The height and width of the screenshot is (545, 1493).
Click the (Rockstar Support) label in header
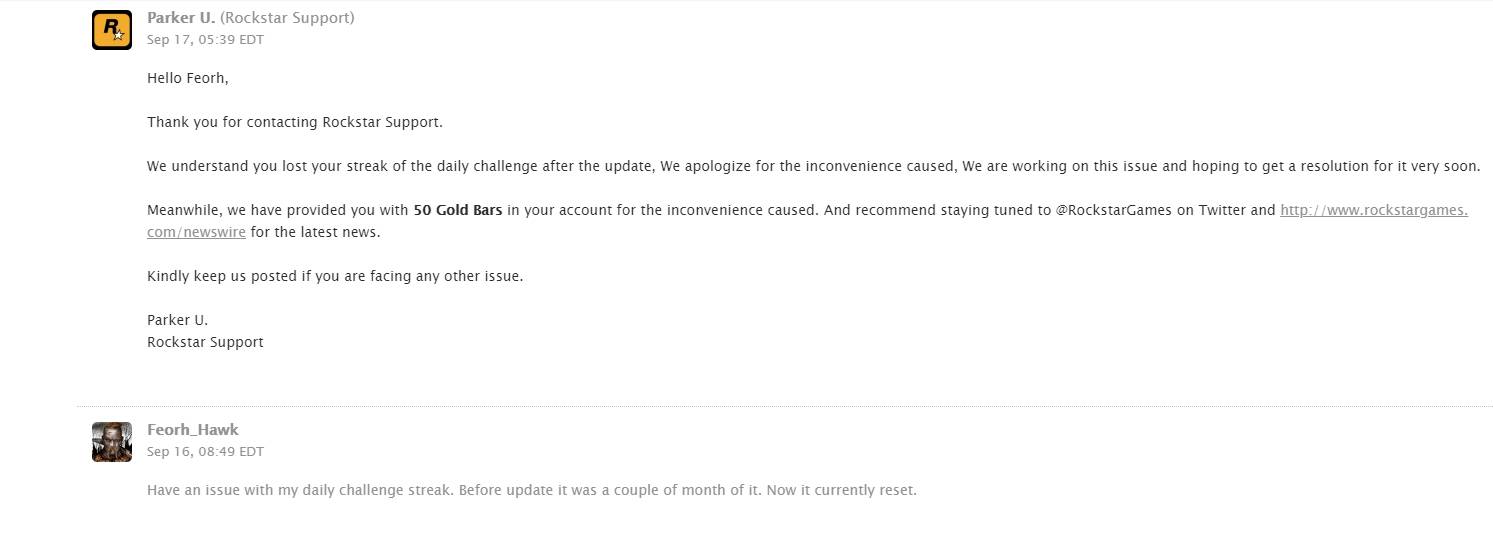point(287,18)
